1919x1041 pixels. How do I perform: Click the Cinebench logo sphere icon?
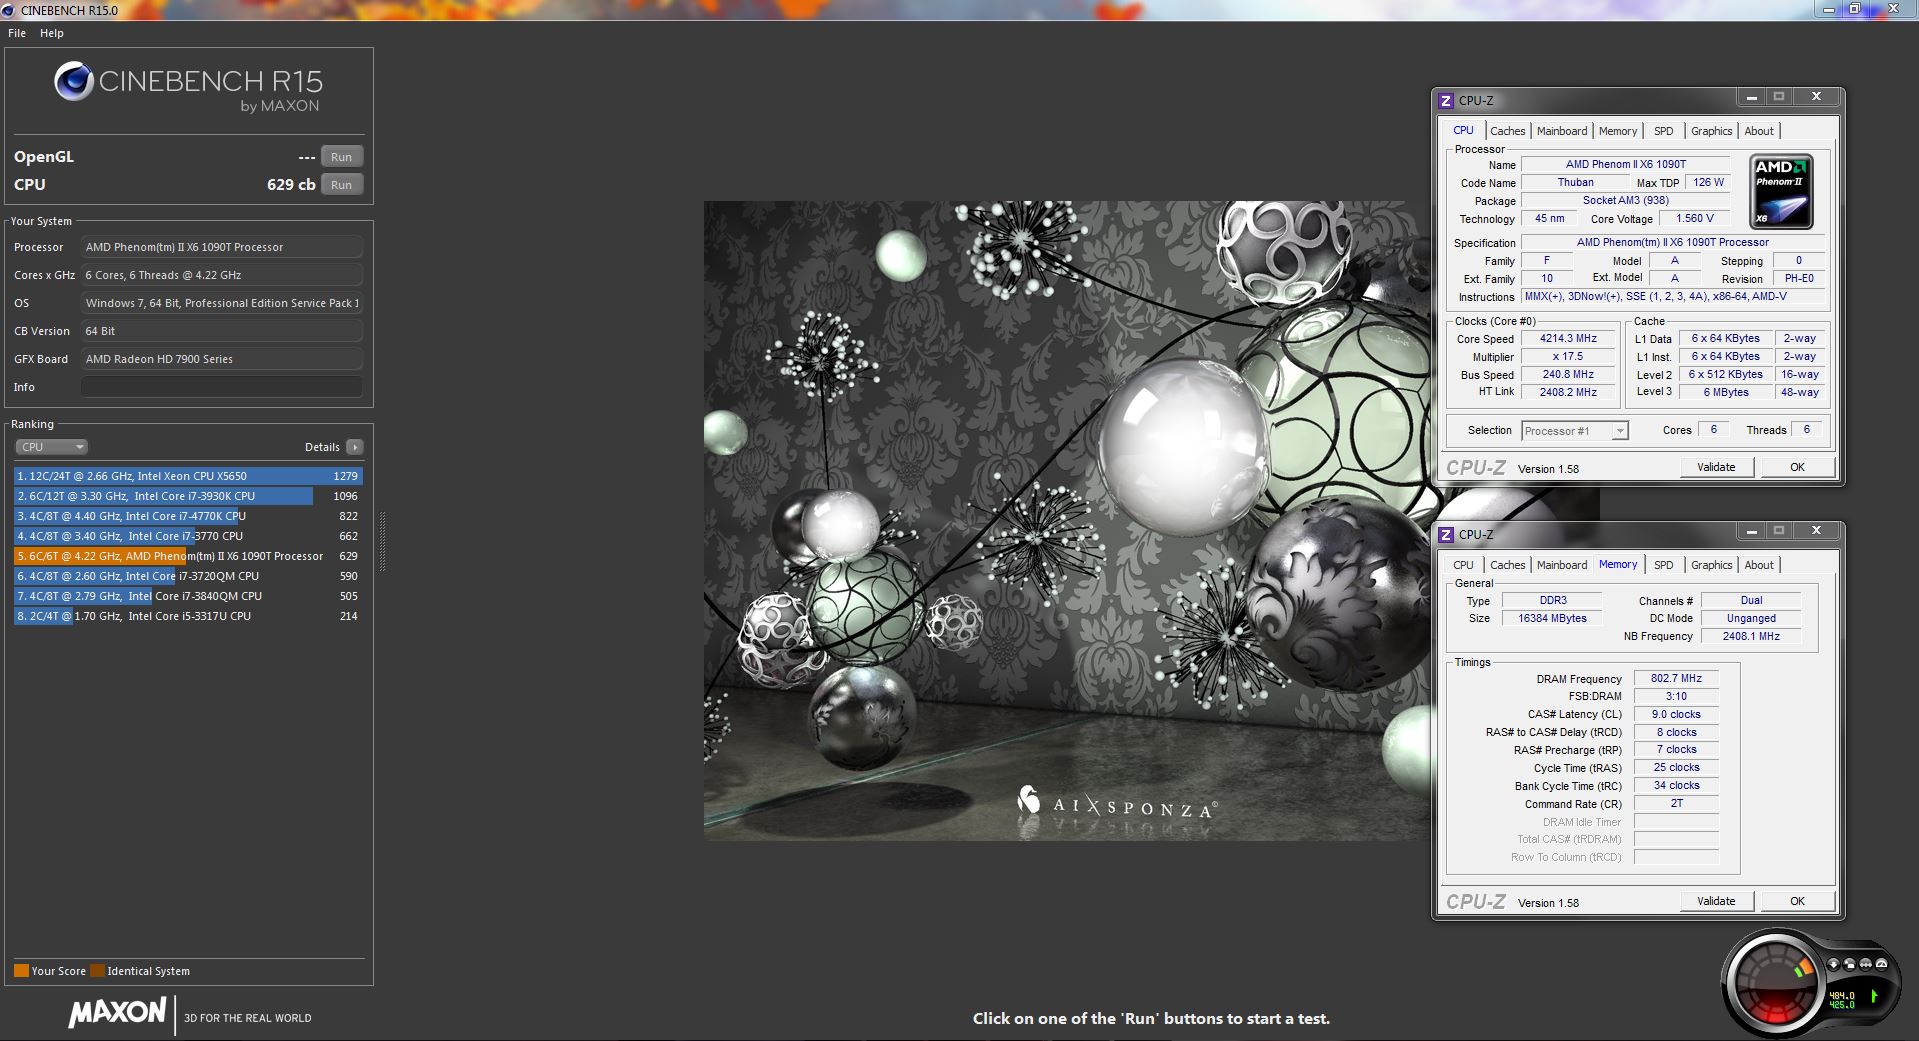pyautogui.click(x=74, y=82)
